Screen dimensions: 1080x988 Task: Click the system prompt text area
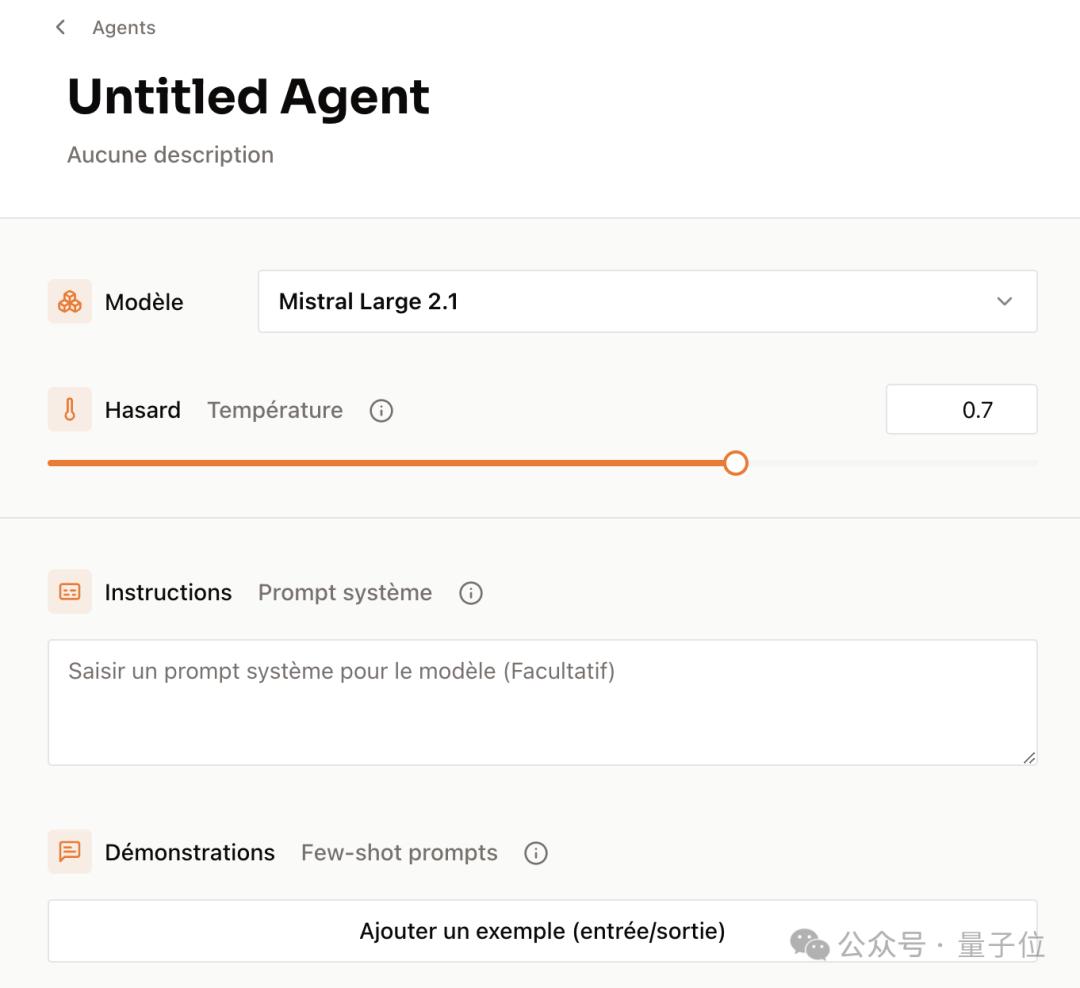(x=542, y=700)
